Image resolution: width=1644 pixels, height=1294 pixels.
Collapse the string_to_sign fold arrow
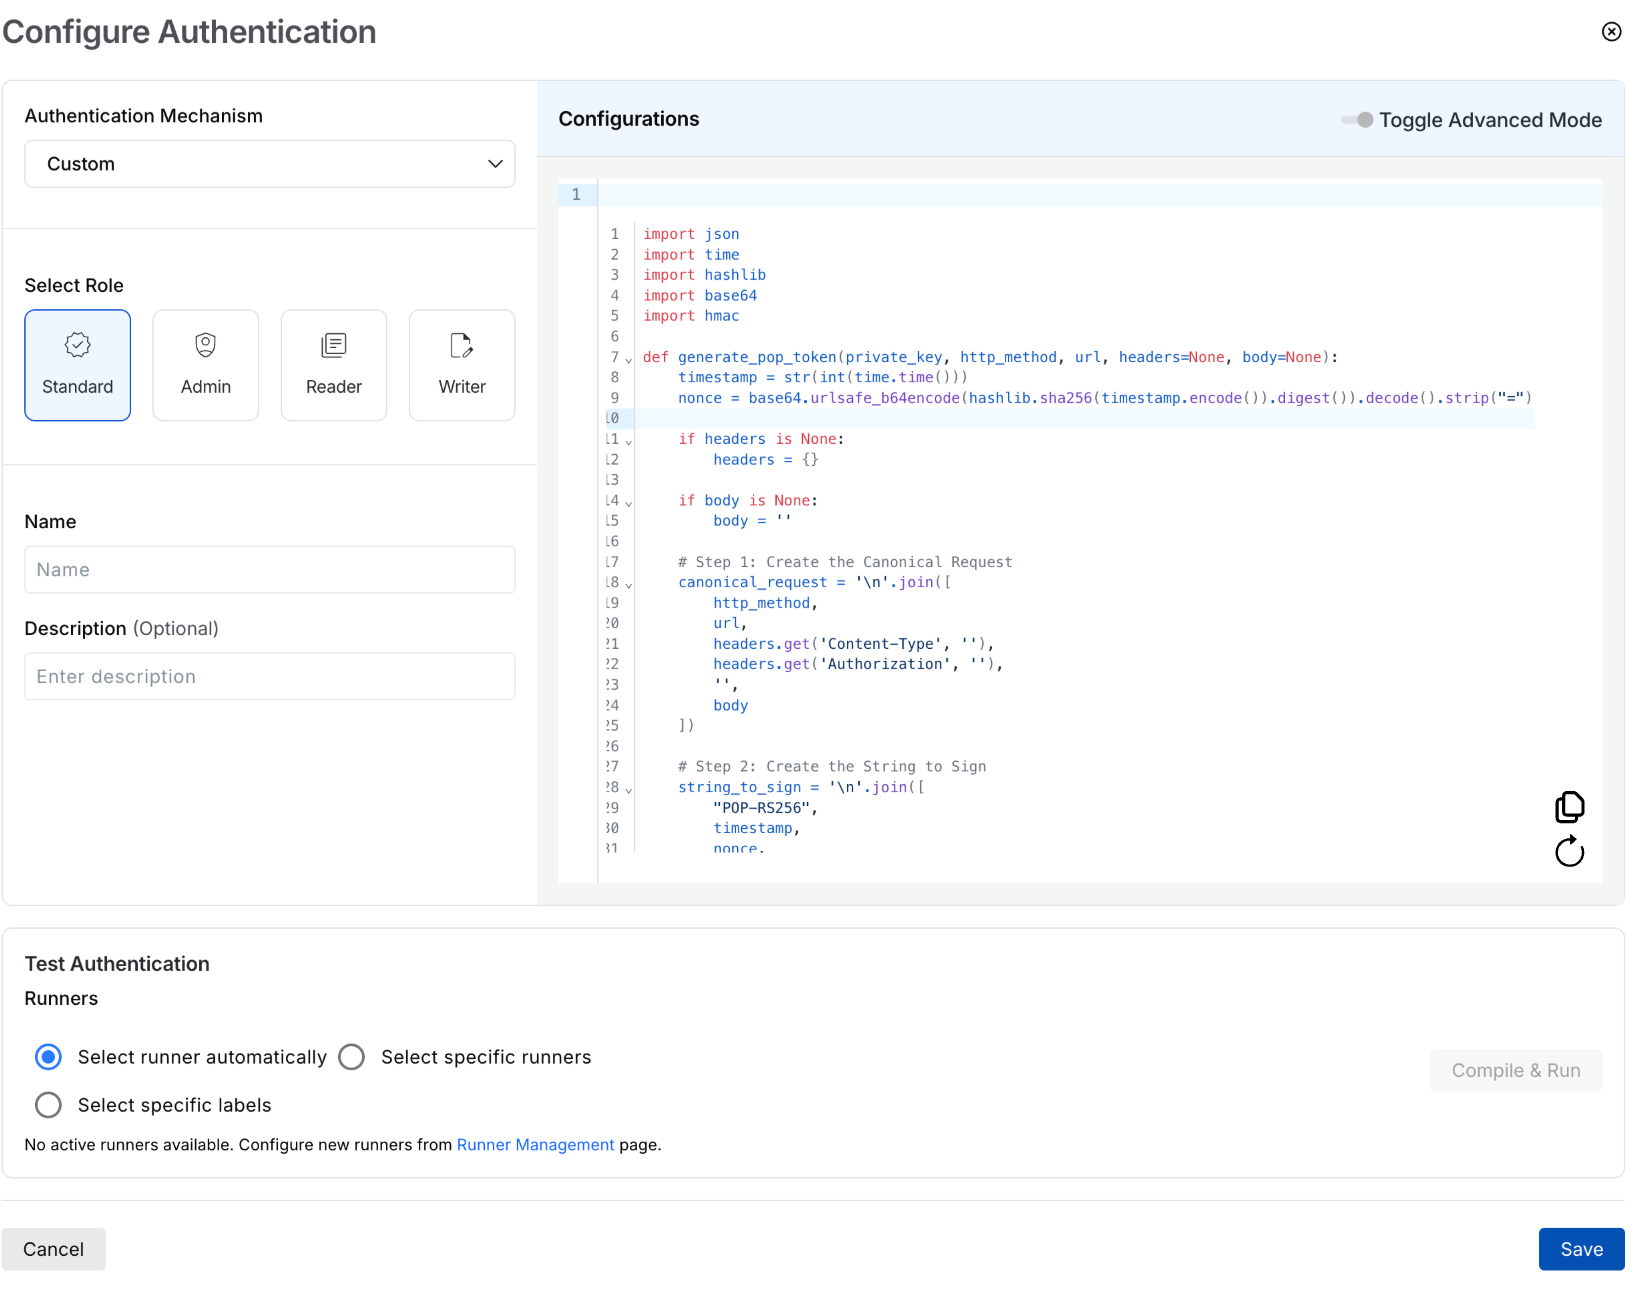pos(629,789)
